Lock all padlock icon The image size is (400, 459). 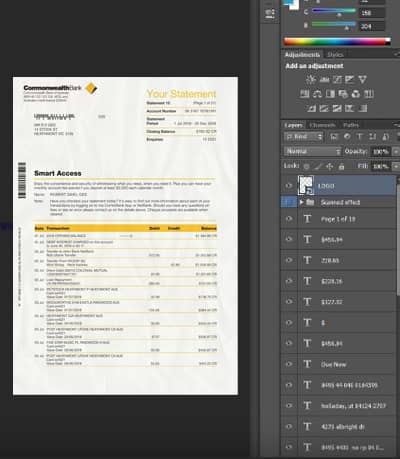(x=341, y=166)
